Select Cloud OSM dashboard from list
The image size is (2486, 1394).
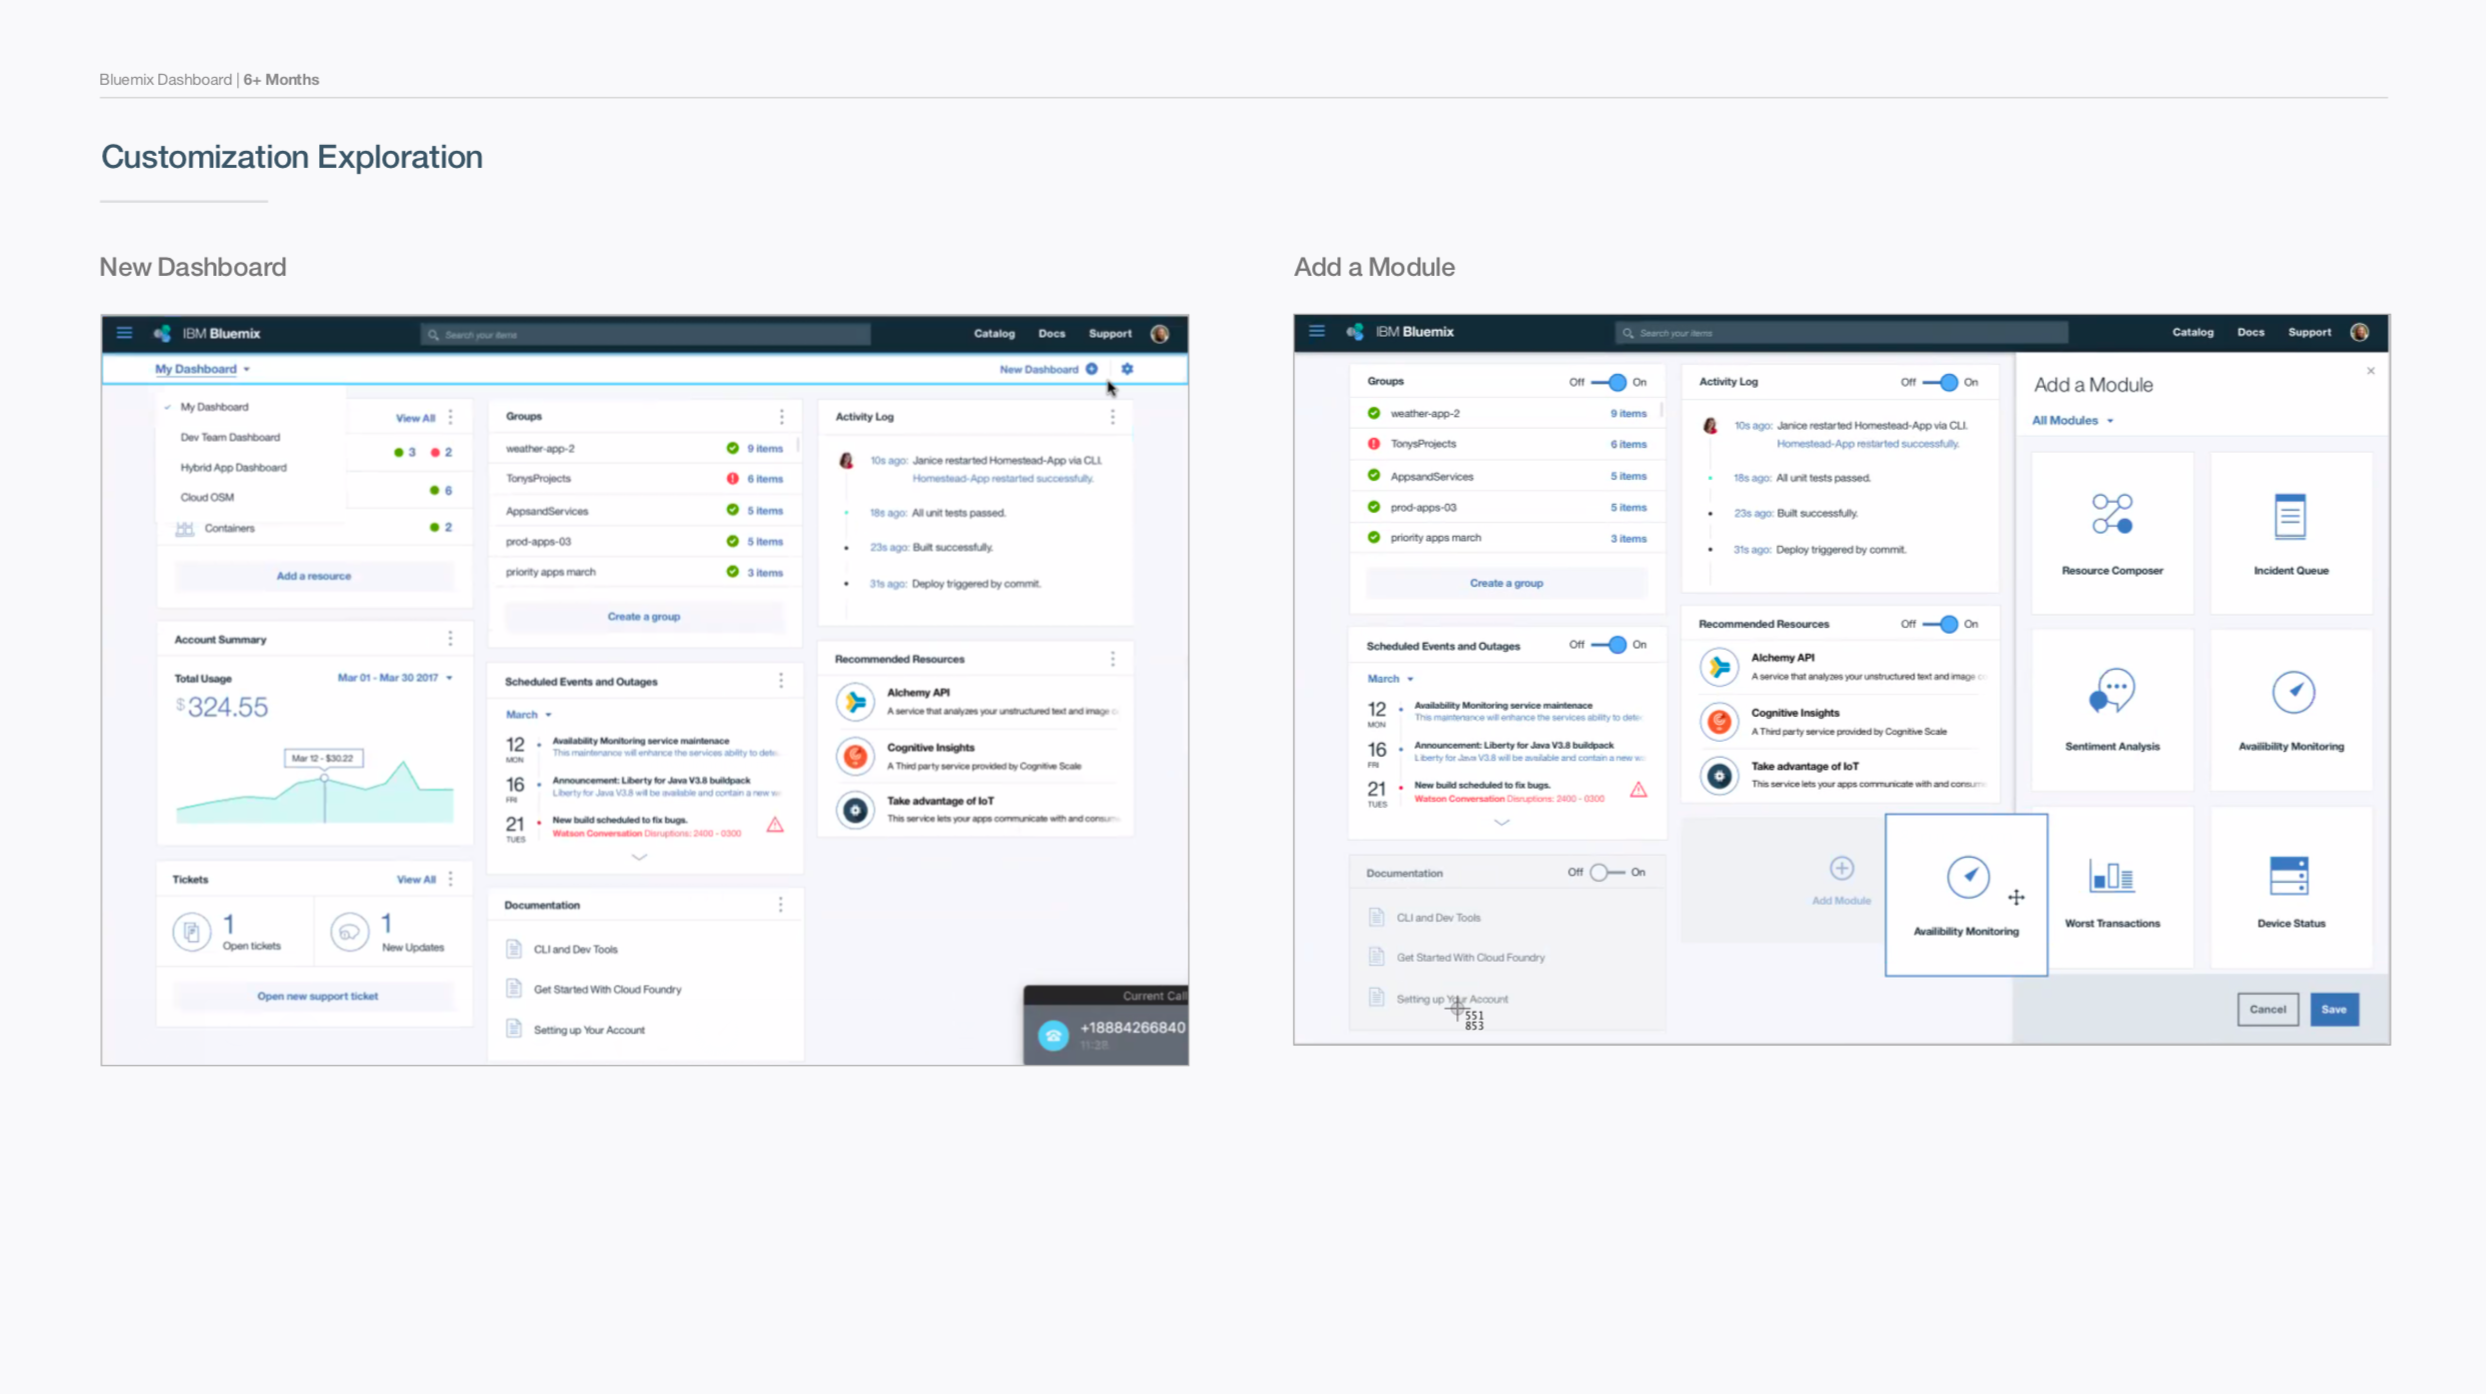coord(207,497)
